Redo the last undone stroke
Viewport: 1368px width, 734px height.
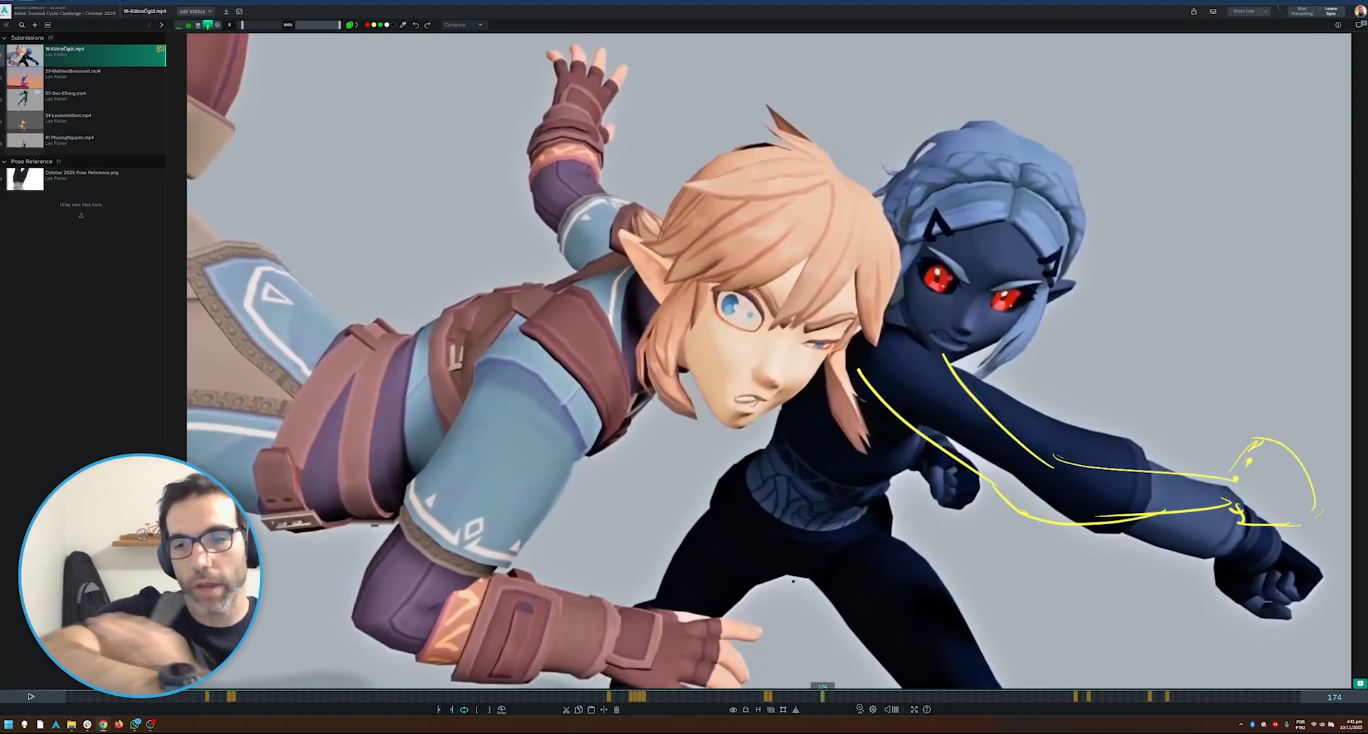428,25
